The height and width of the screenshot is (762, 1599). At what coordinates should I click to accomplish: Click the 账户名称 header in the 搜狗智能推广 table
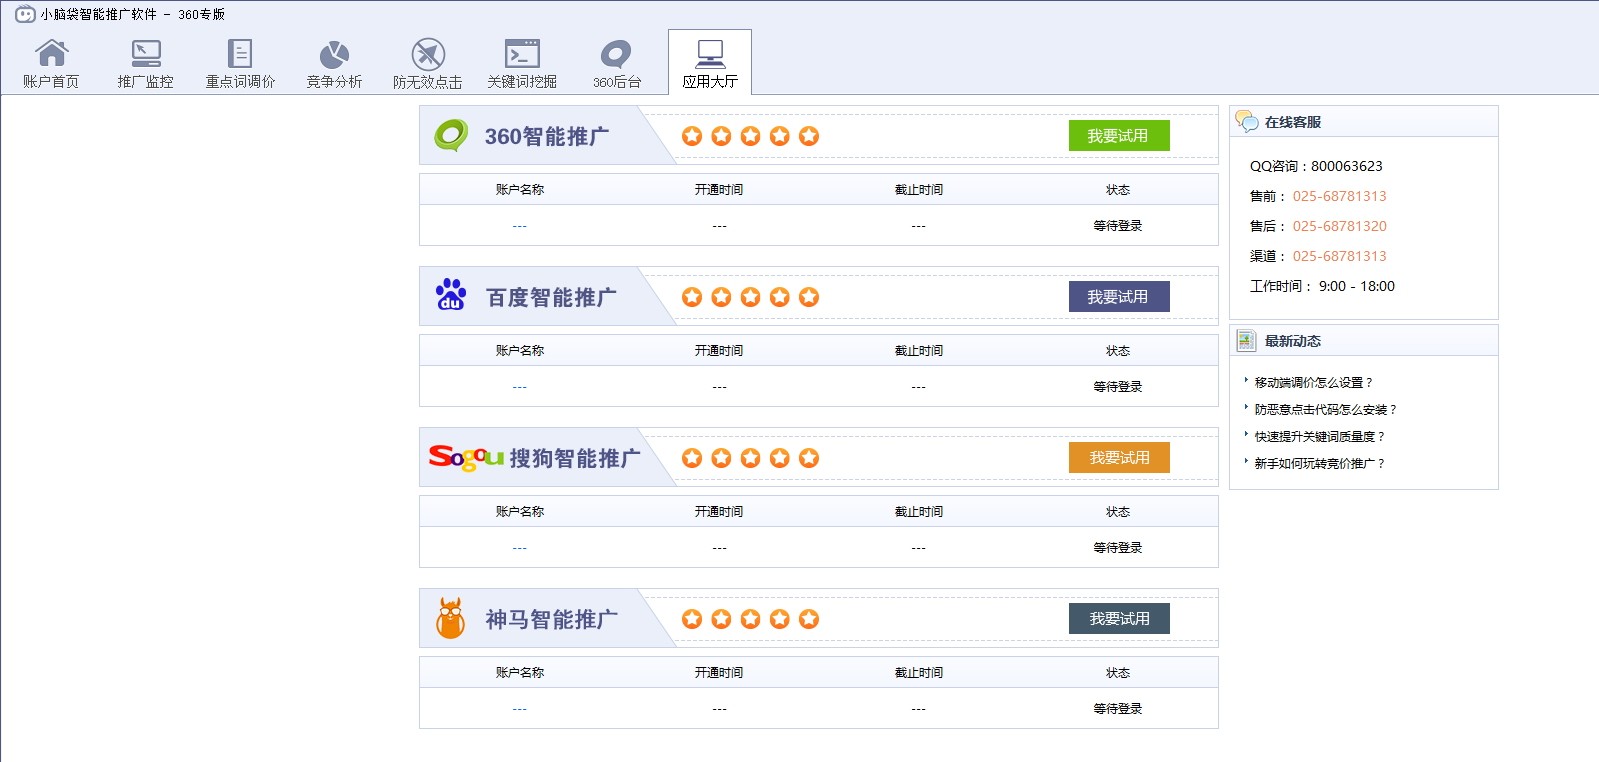pyautogui.click(x=520, y=512)
